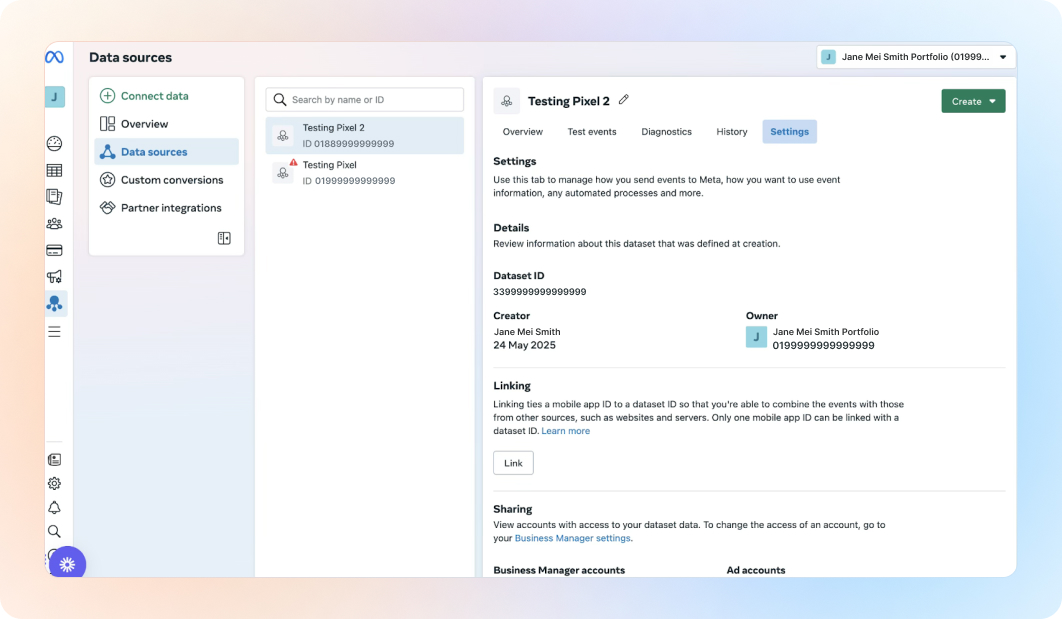The width and height of the screenshot is (1062, 619).
Task: Switch to the Diagnostics tab
Action: (666, 131)
